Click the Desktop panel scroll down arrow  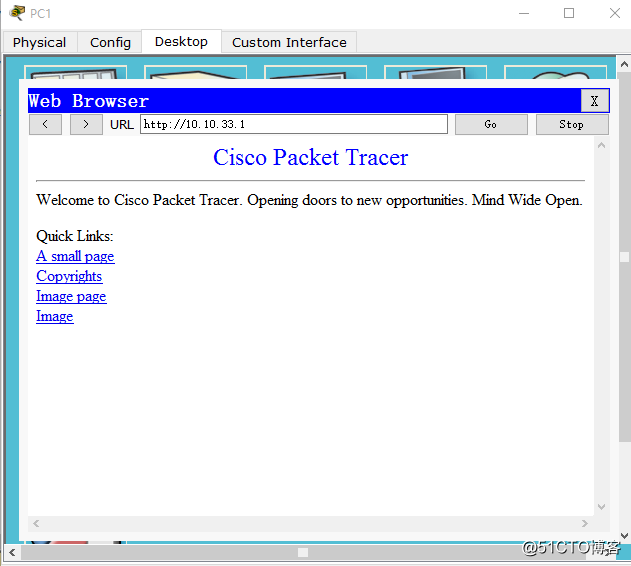click(x=624, y=536)
